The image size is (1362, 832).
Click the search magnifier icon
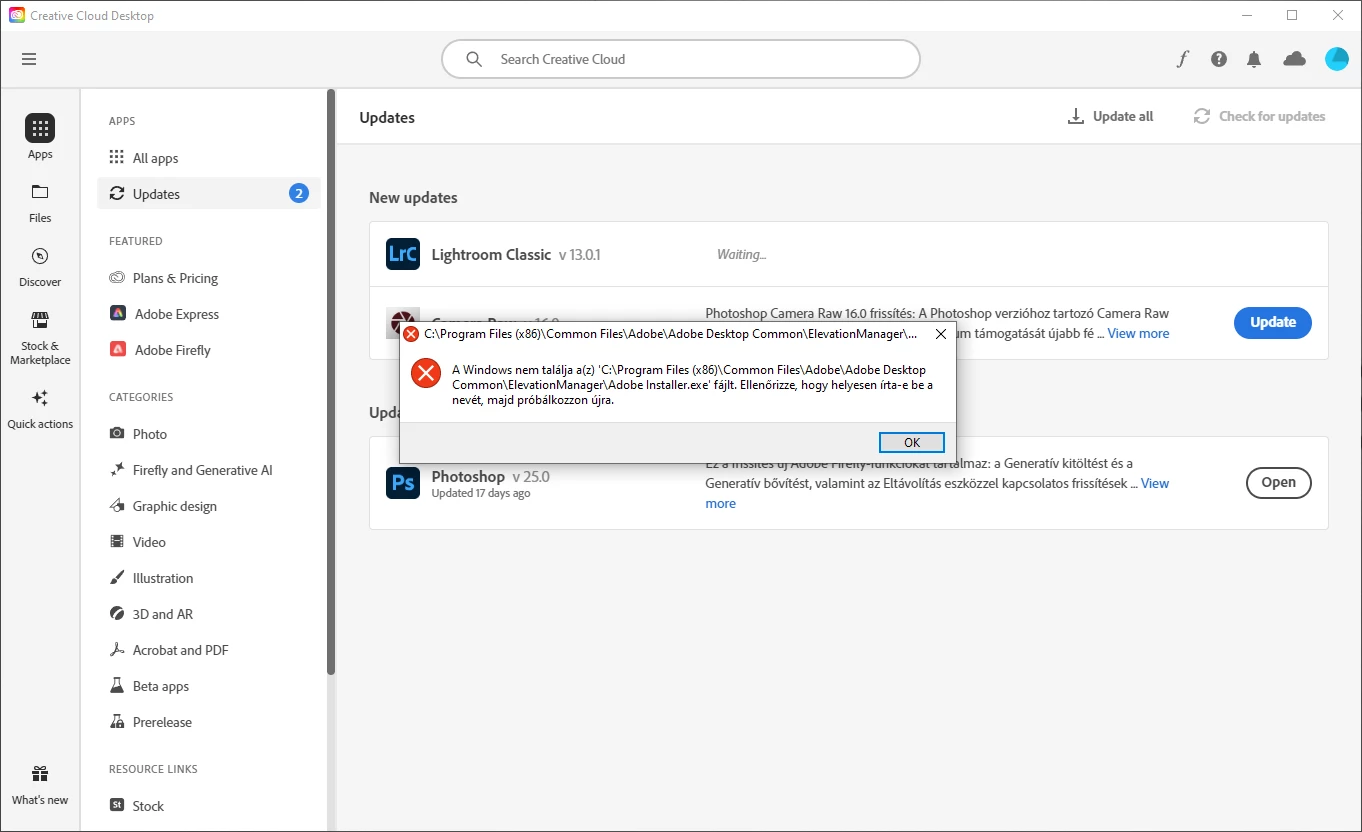coord(475,59)
